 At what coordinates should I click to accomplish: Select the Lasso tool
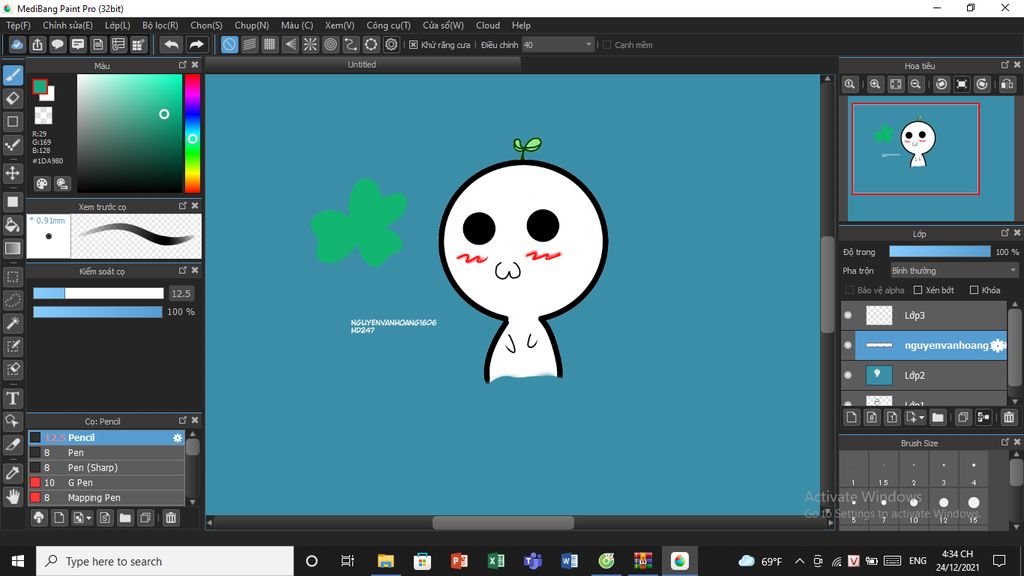[13, 300]
